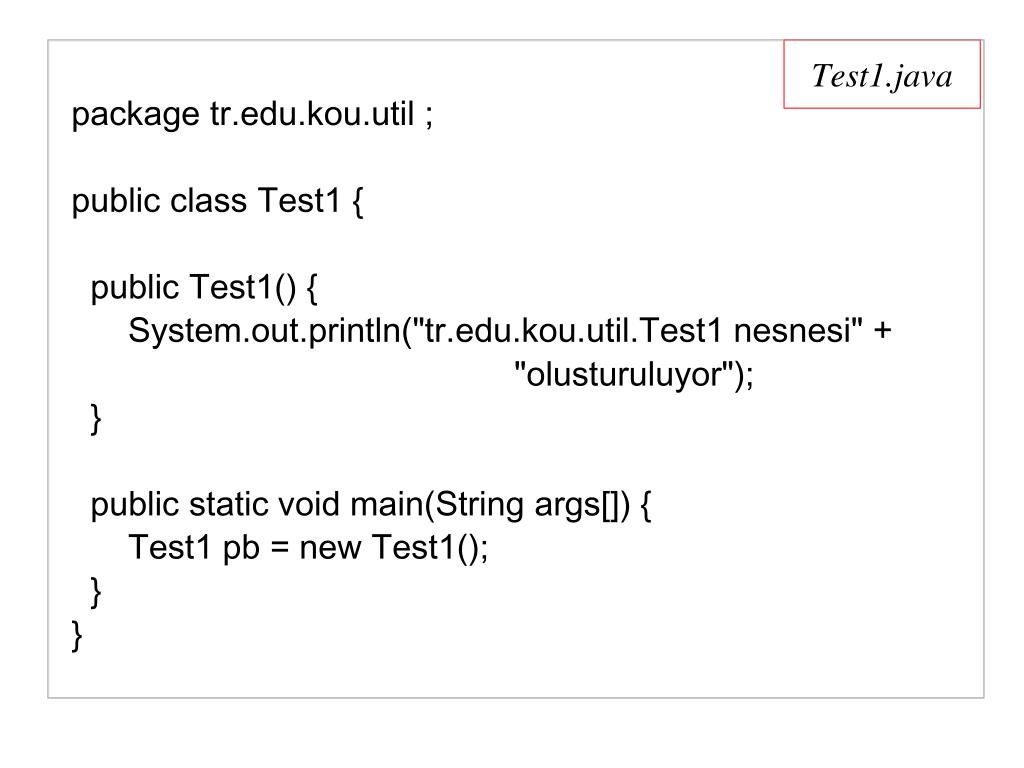Click the main method's closing brace

tap(96, 592)
